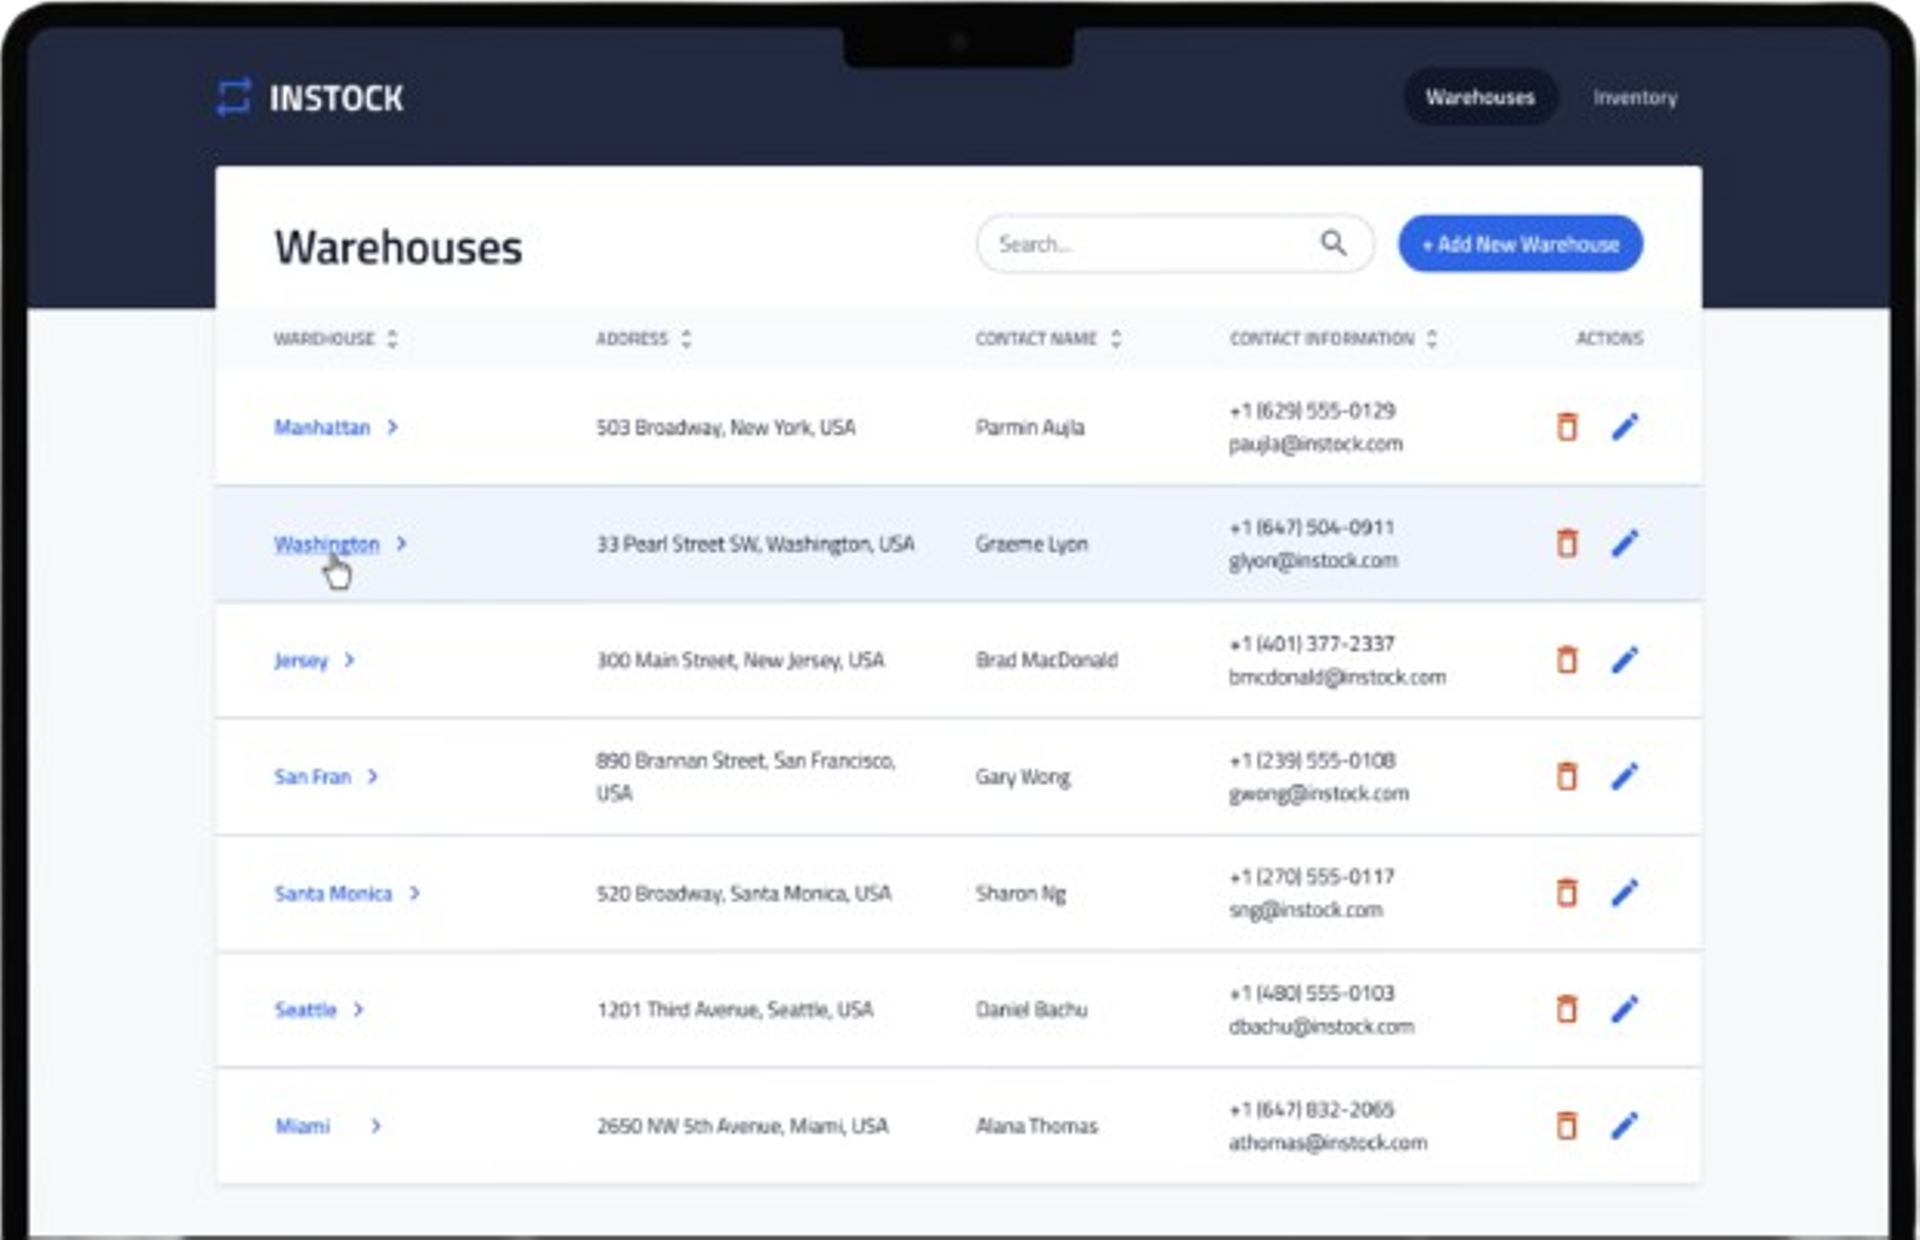
Task: Expand Washington via its chevron
Action: pyautogui.click(x=402, y=543)
